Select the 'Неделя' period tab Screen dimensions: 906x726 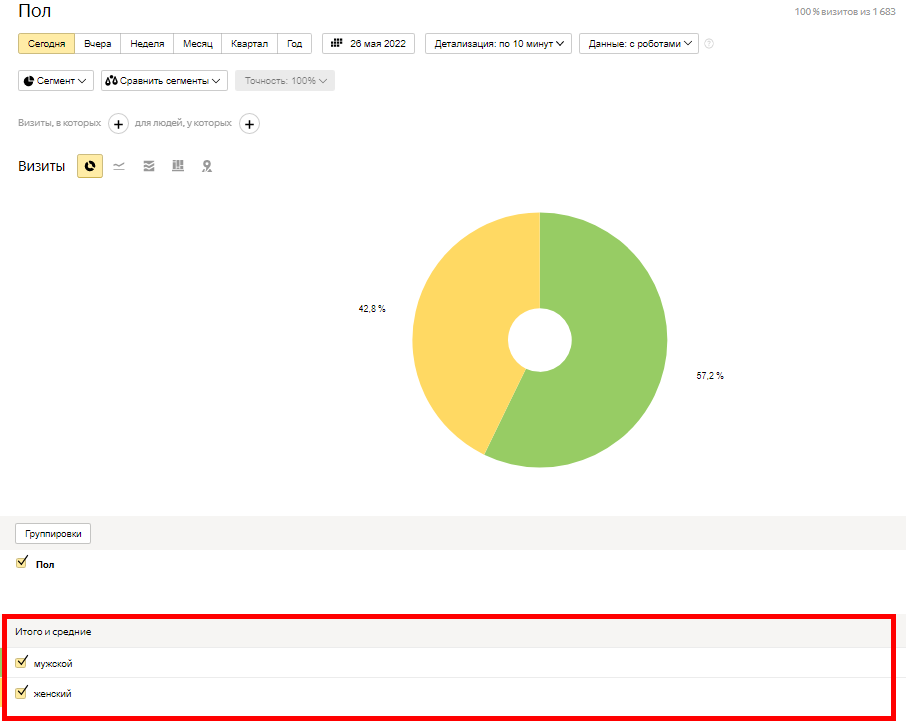[x=147, y=44]
